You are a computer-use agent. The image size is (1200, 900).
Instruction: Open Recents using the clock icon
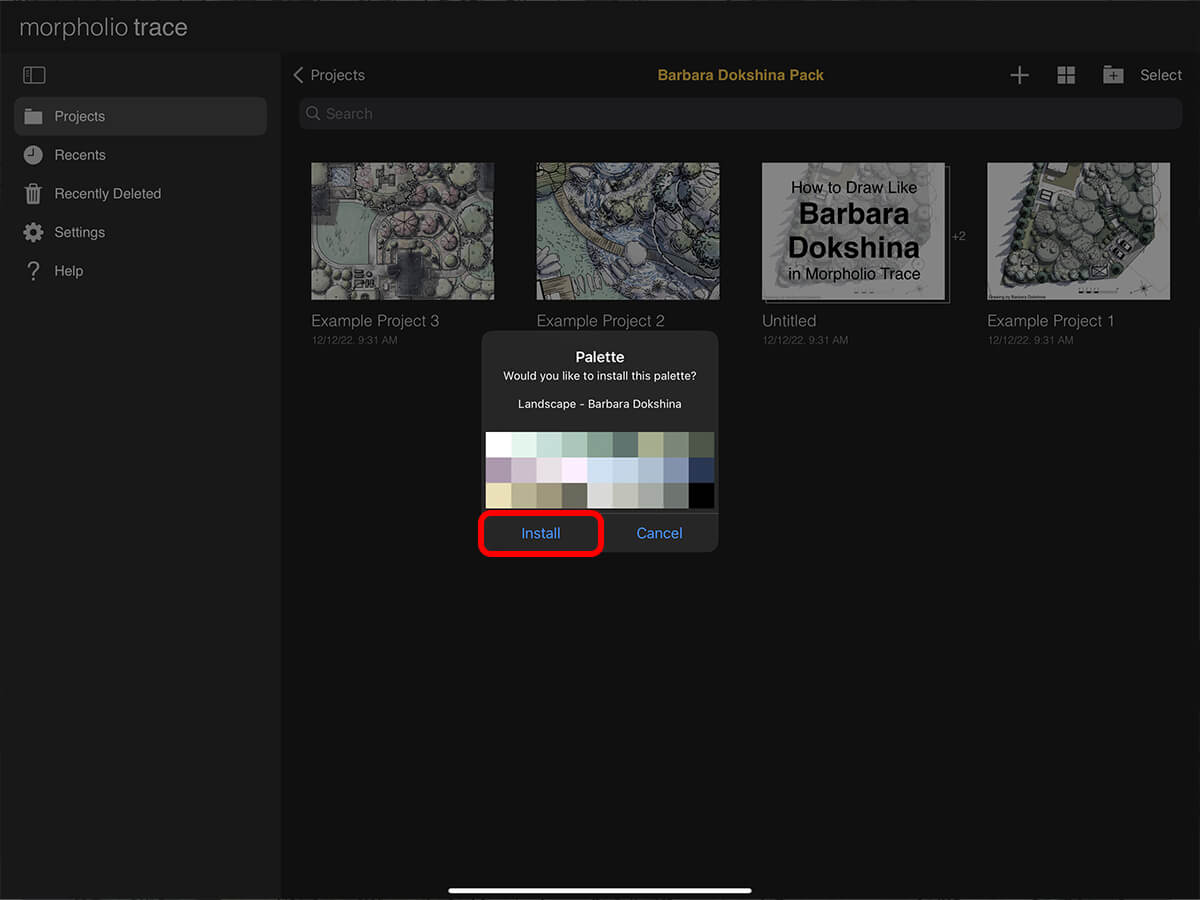coord(34,155)
